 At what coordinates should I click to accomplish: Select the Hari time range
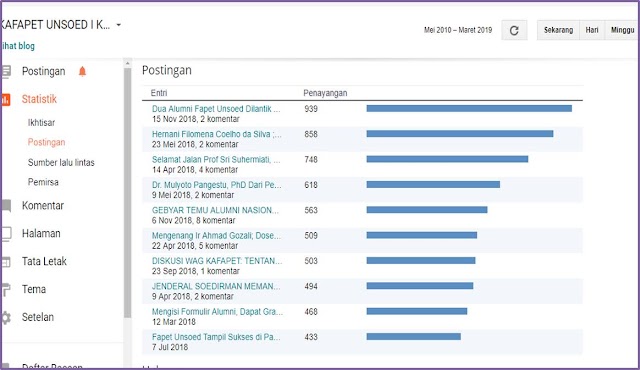click(x=592, y=30)
